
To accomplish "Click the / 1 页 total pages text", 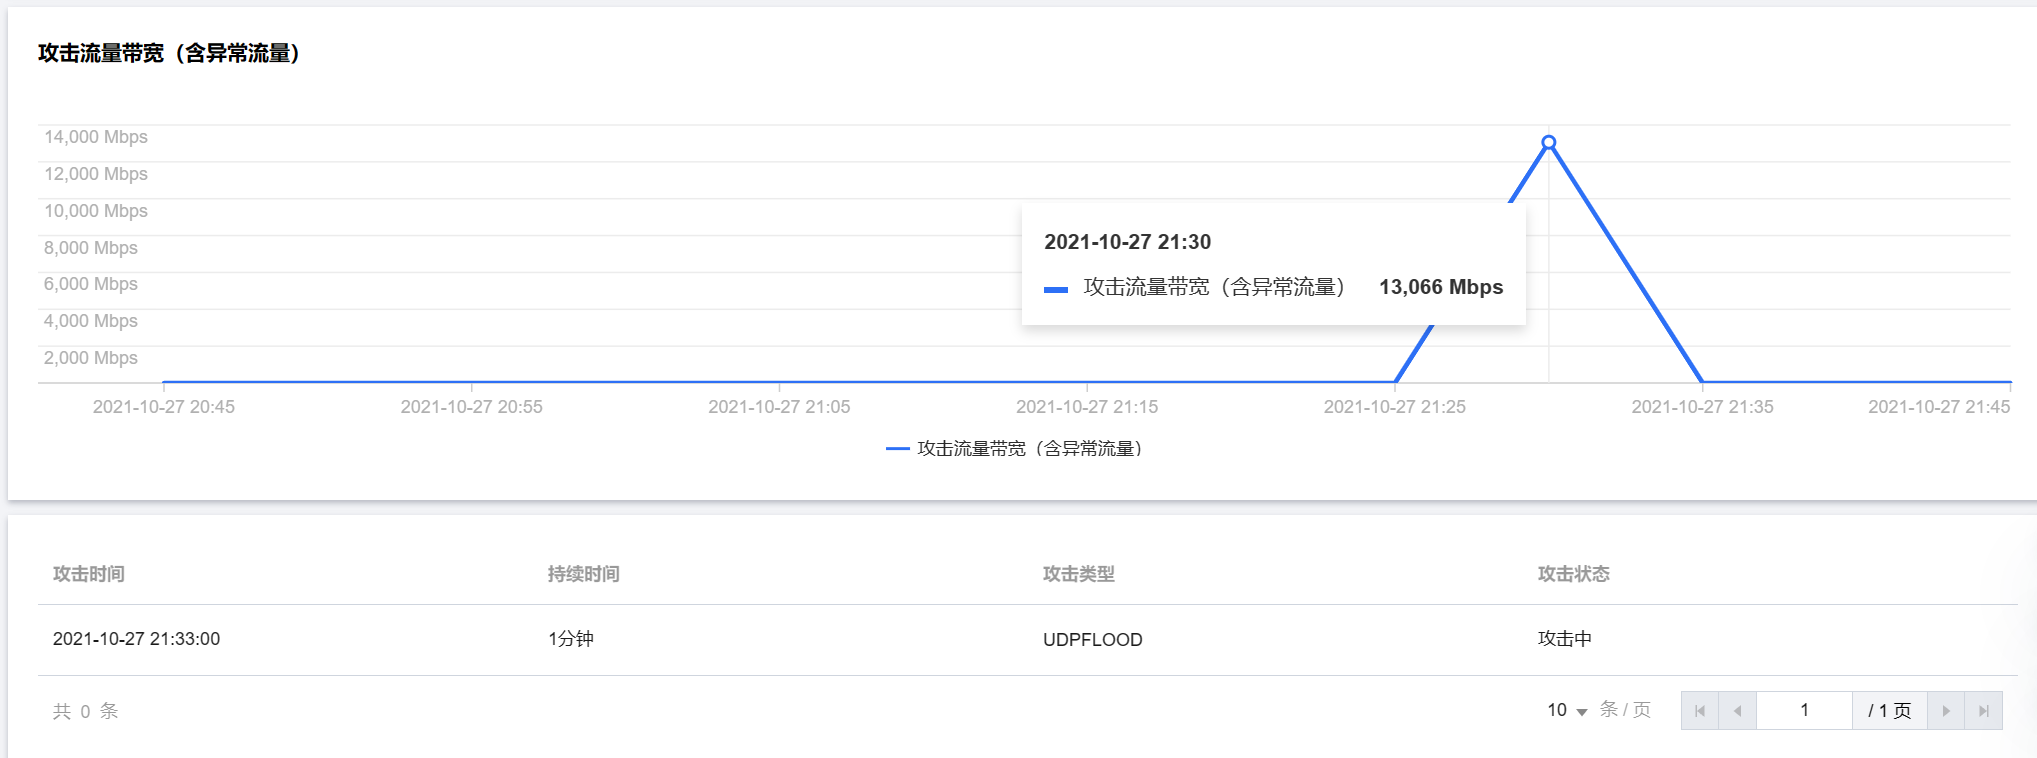I will [1889, 711].
